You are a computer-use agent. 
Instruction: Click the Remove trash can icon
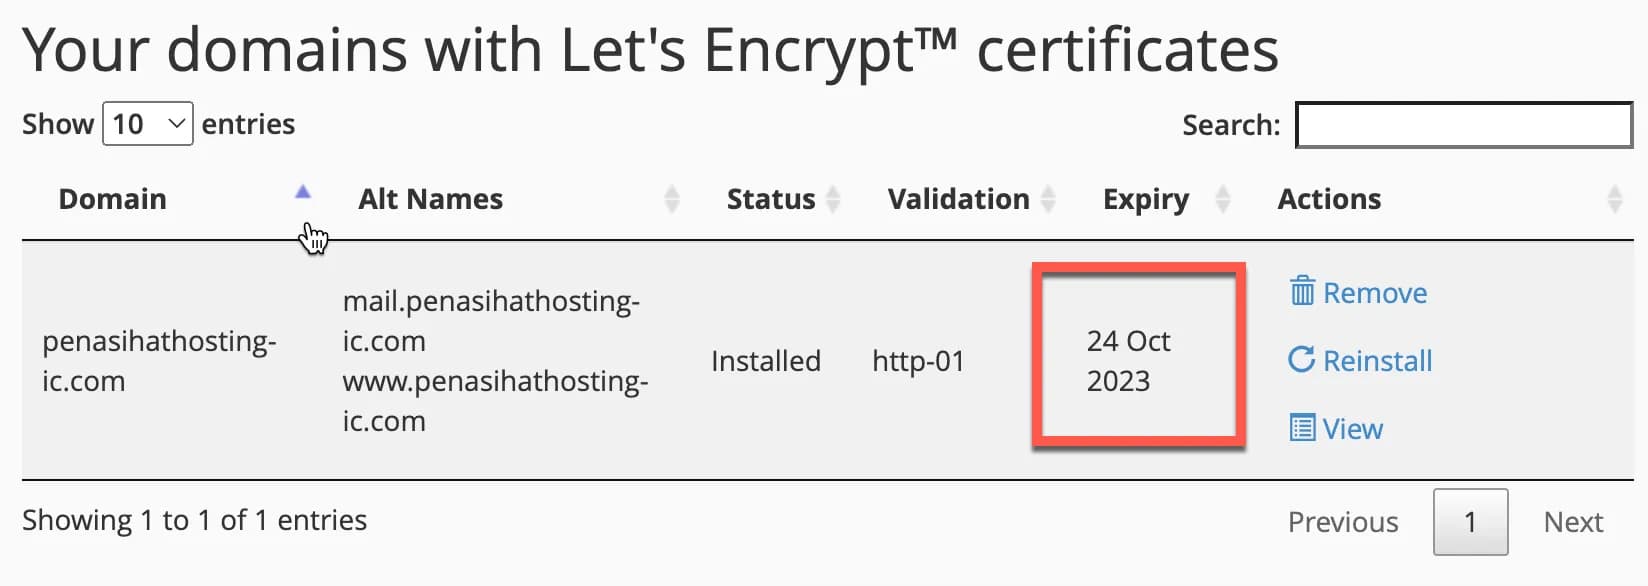(1301, 292)
